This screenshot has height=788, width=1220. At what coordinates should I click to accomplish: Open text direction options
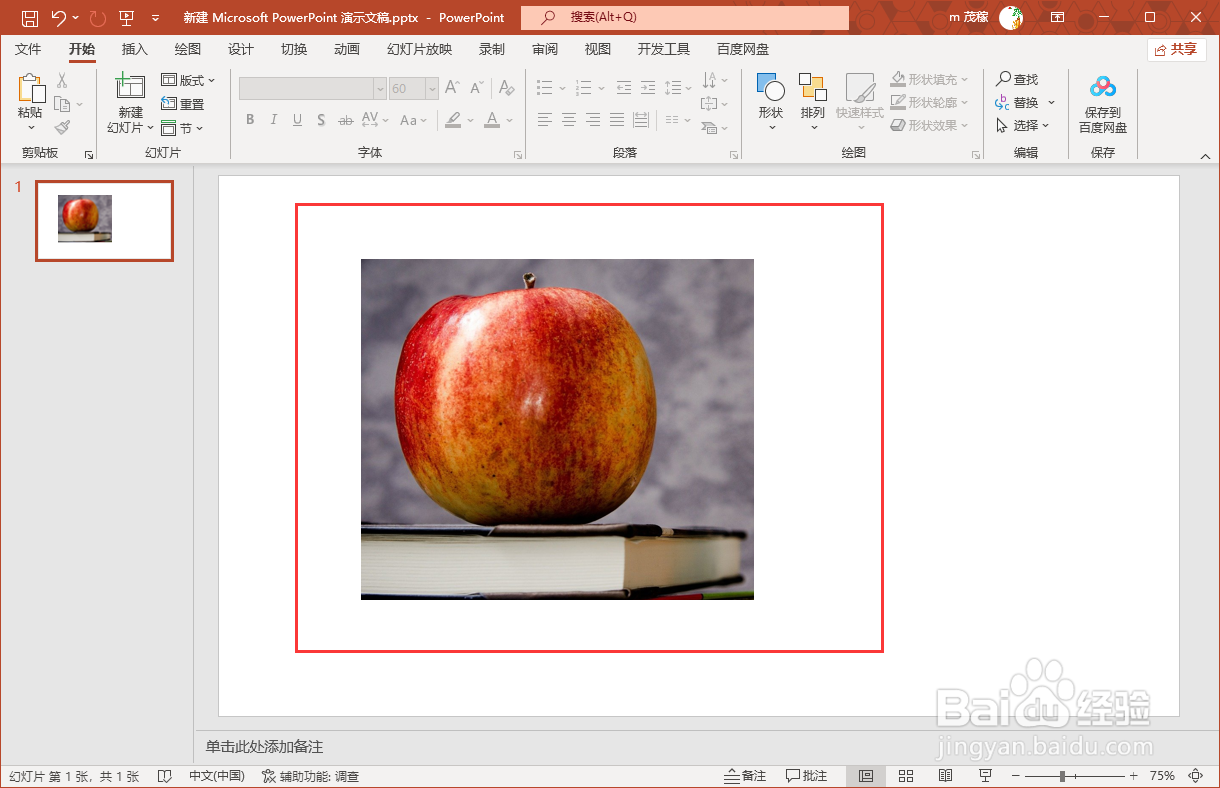tap(716, 80)
